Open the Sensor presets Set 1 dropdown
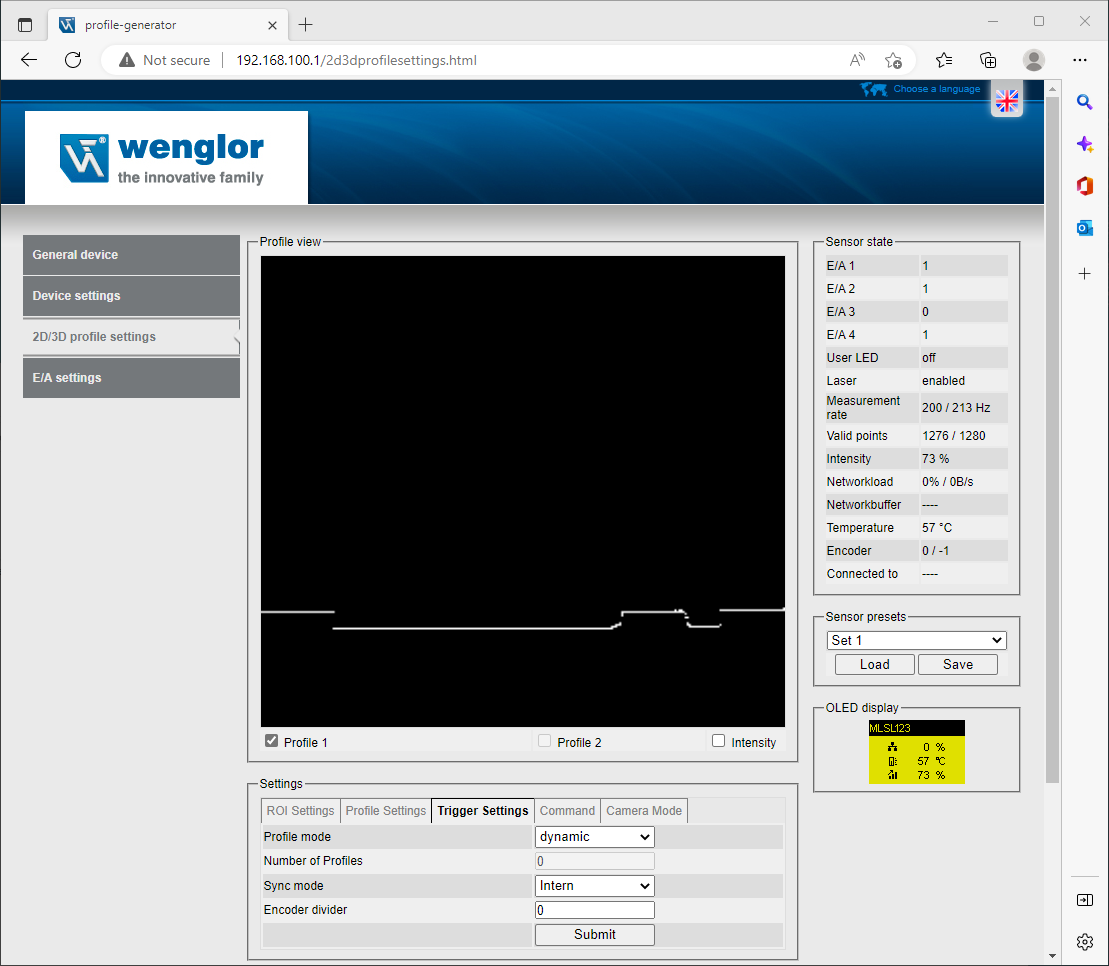This screenshot has width=1109, height=966. [916, 640]
